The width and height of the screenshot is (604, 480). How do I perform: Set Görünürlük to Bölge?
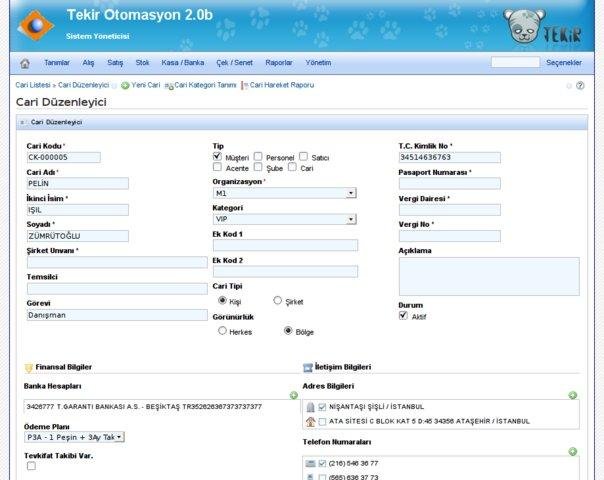288,331
